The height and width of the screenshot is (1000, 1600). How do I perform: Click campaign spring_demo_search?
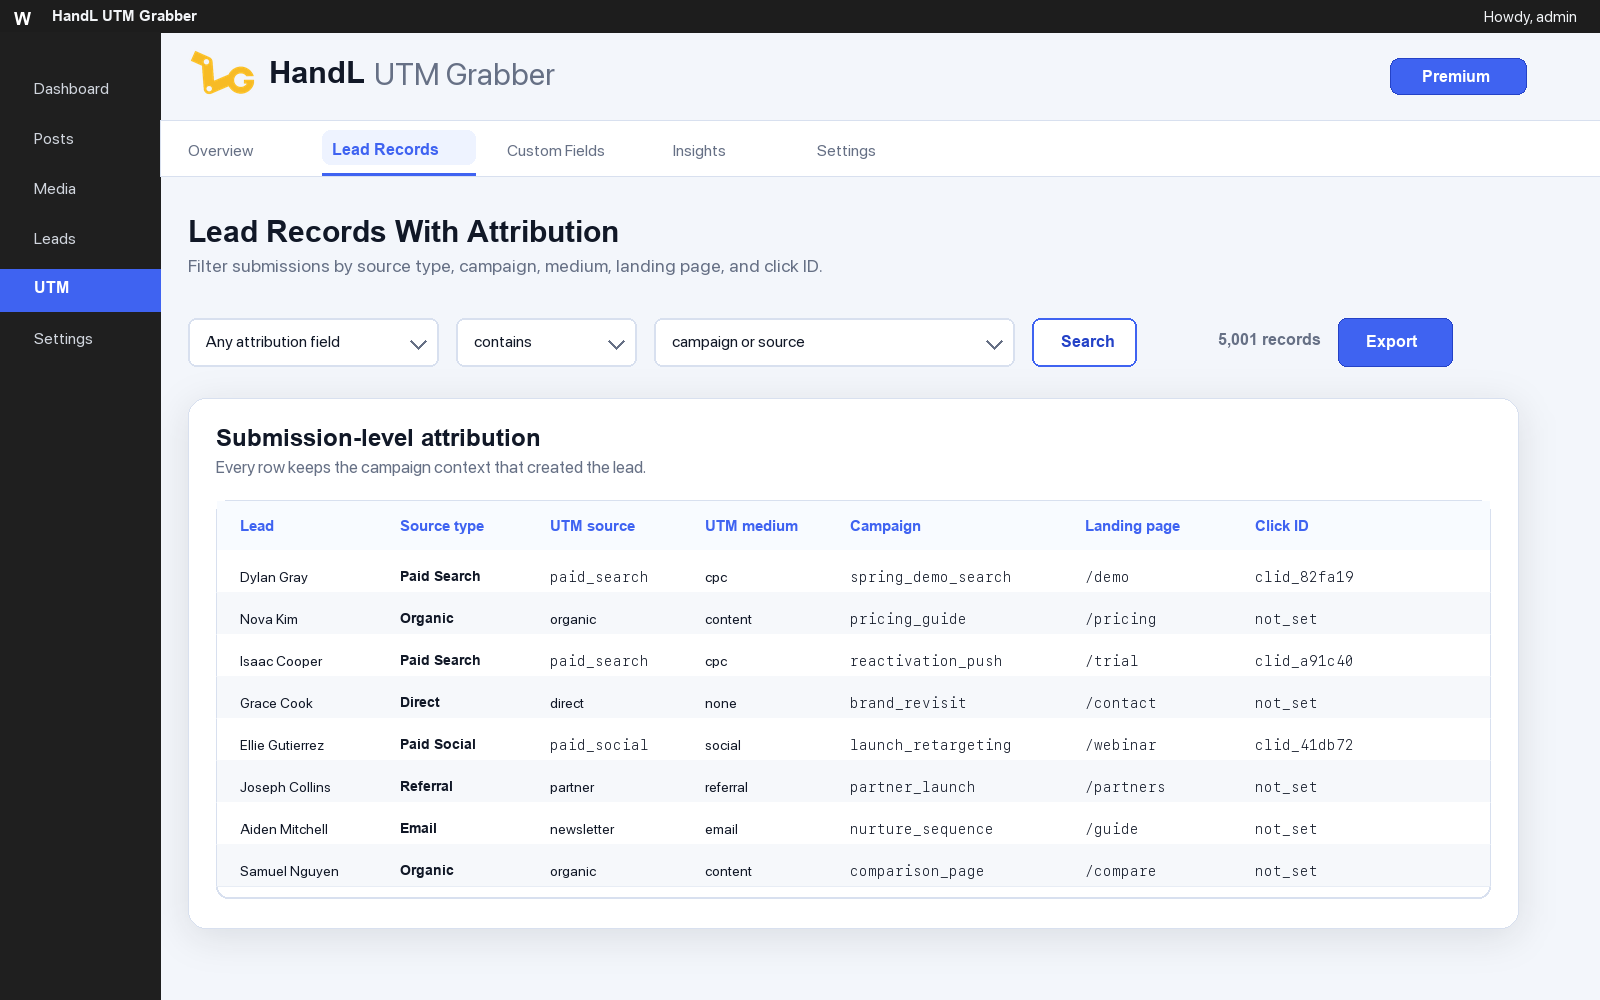pyautogui.click(x=930, y=577)
